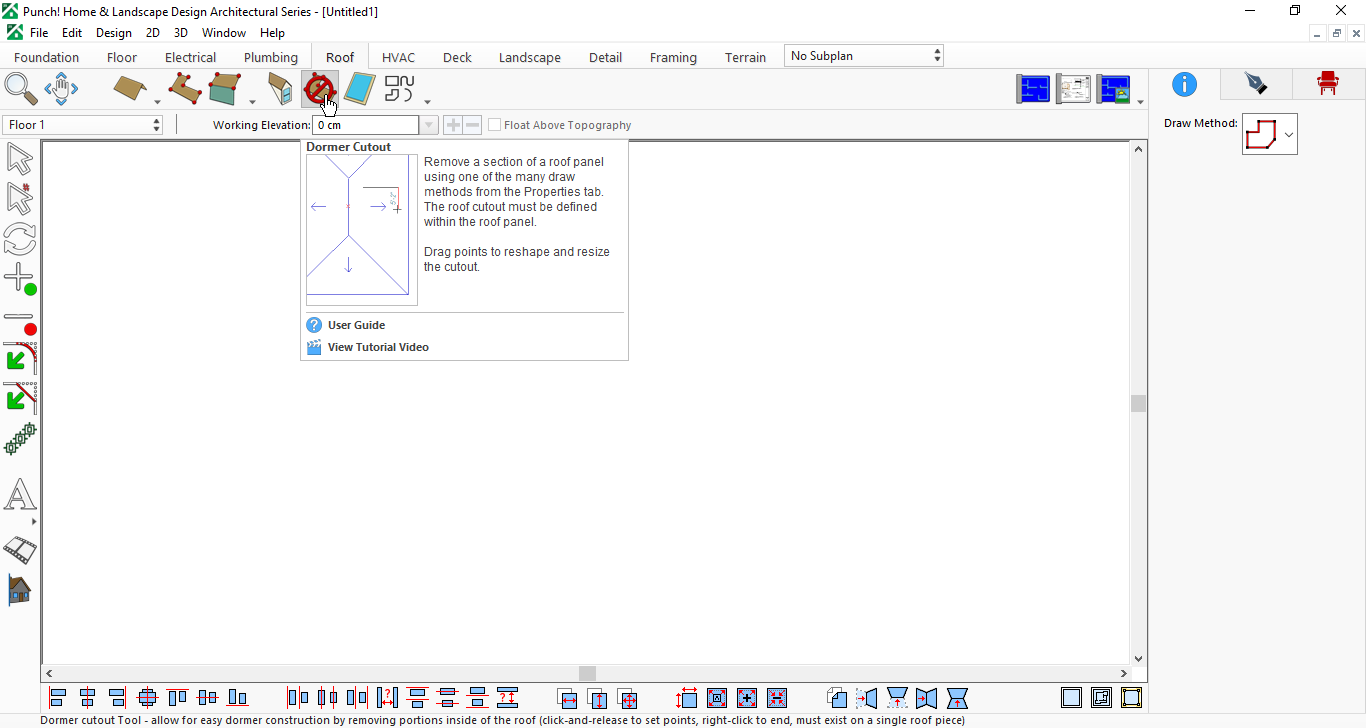Select the plain arrow selection tool
Screen dimensions: 1366x728
click(19, 159)
